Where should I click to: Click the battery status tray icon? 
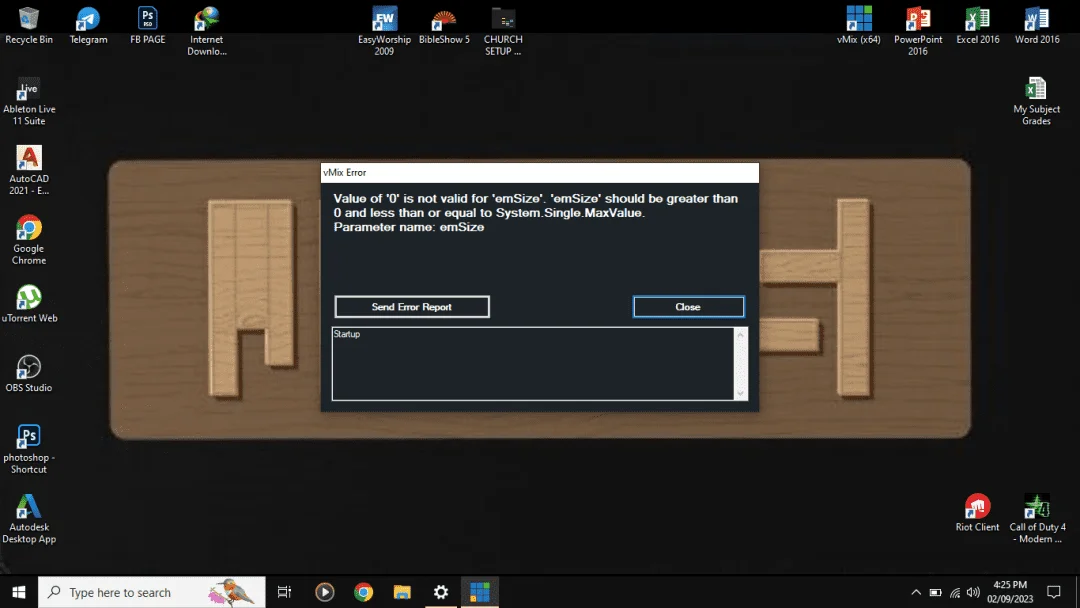[x=935, y=592]
